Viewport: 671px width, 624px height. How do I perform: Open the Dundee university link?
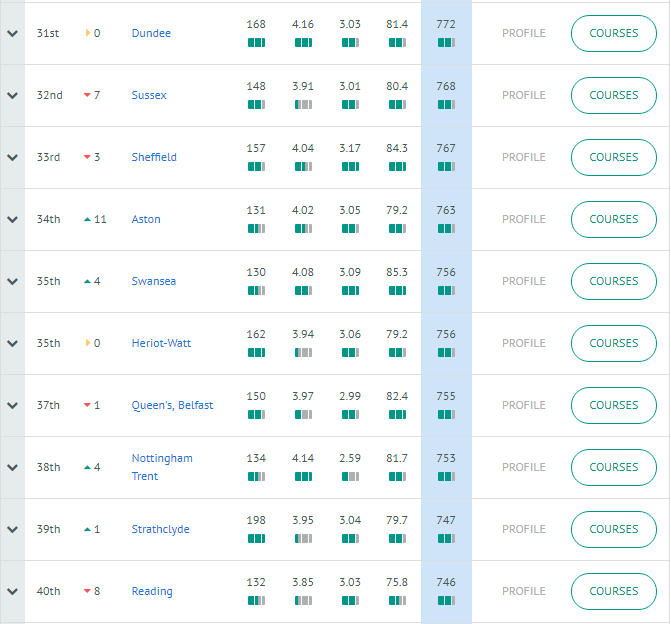[x=151, y=33]
